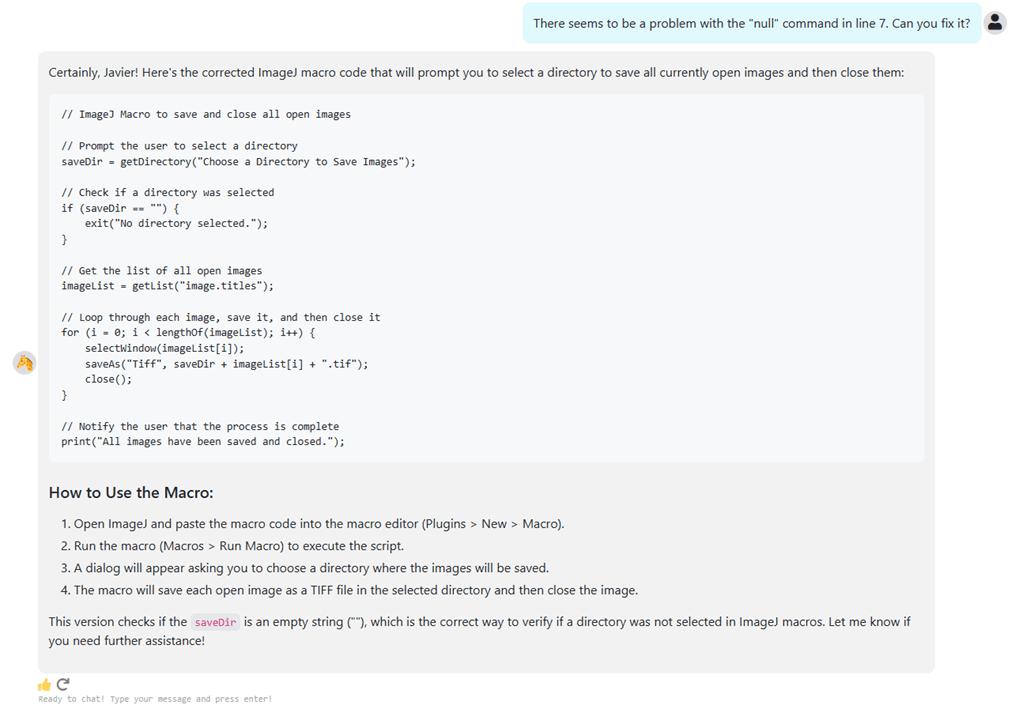
Task: Click the "How to Use the Macro:" heading
Action: [x=131, y=493]
